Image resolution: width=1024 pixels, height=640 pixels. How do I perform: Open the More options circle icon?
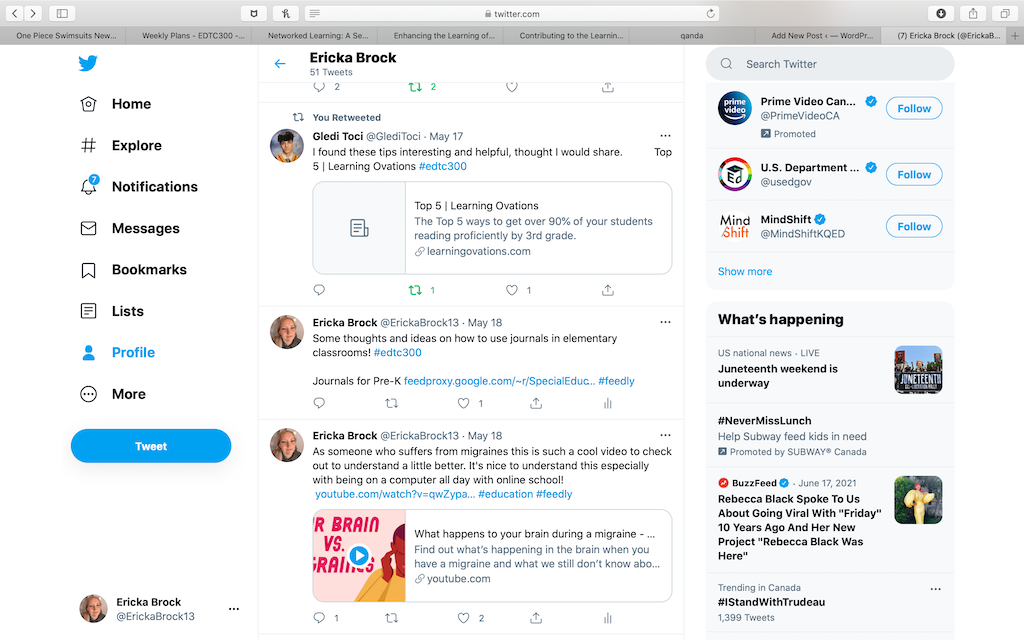88,394
